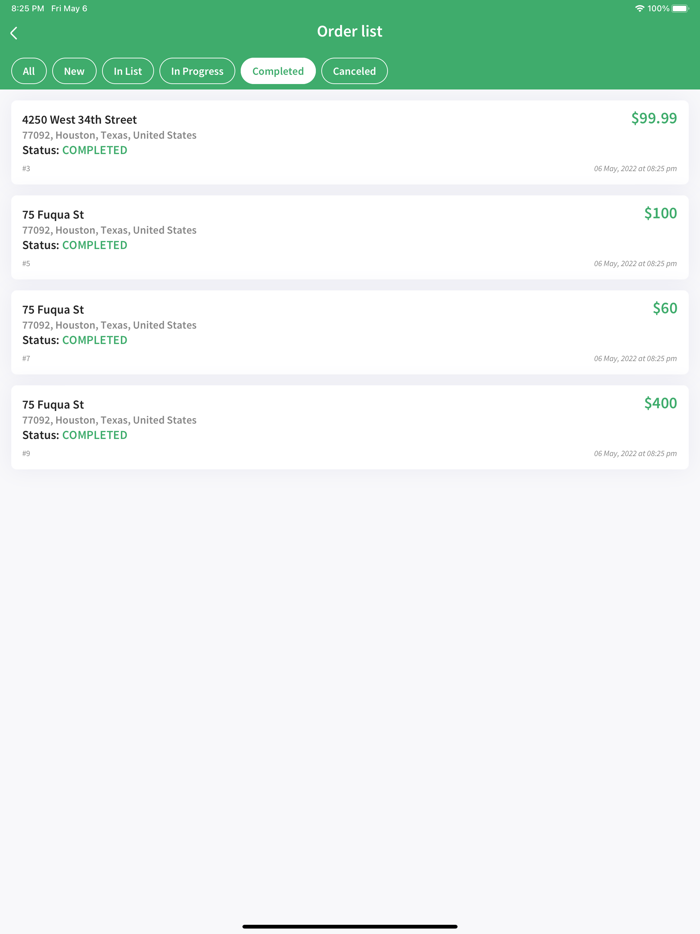Switch to the All orders tab

(x=29, y=71)
